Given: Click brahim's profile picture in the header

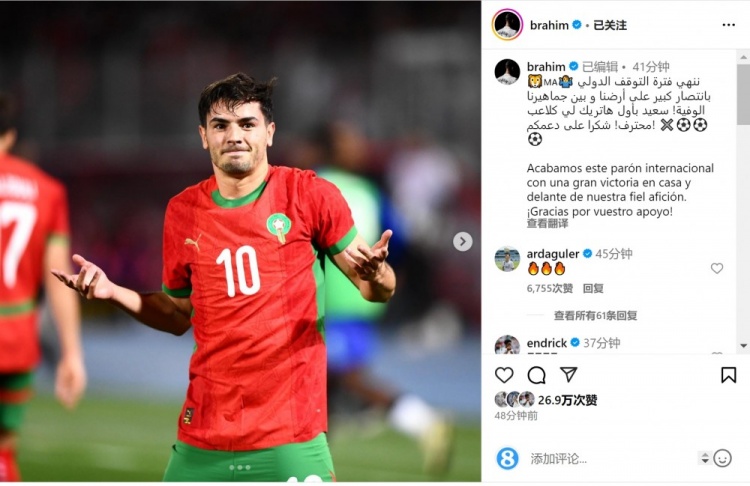Looking at the screenshot, I should point(507,25).
